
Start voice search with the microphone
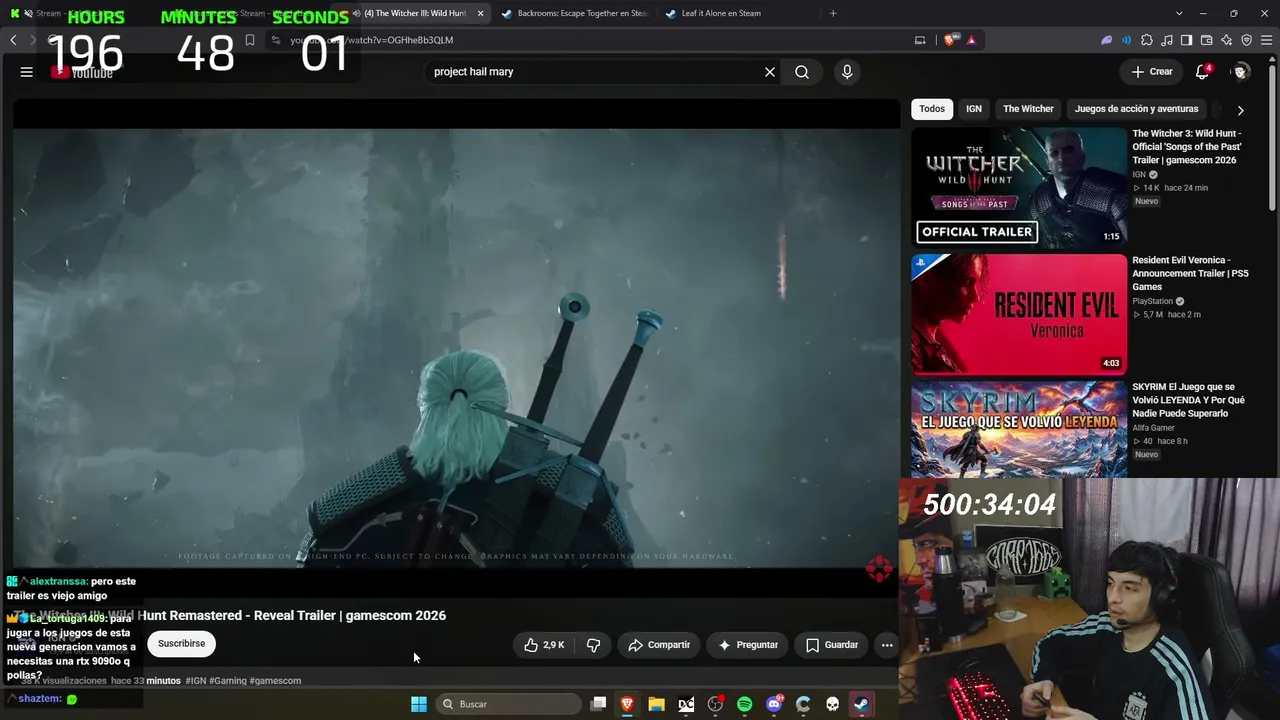coord(847,72)
